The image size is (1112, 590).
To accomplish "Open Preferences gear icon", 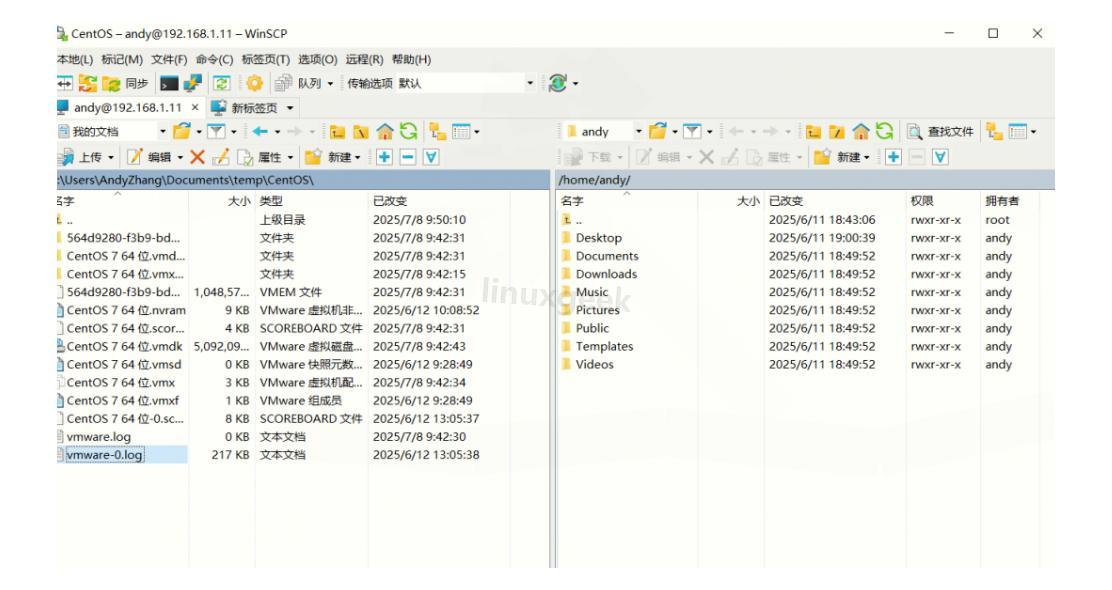I will pos(254,84).
